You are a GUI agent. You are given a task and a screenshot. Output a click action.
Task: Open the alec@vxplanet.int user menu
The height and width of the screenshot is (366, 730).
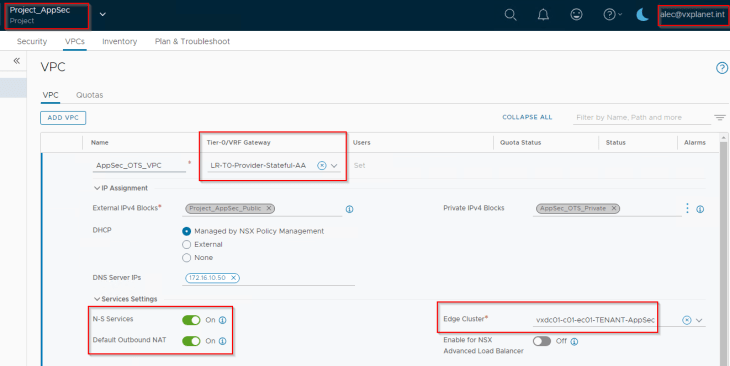pos(692,14)
